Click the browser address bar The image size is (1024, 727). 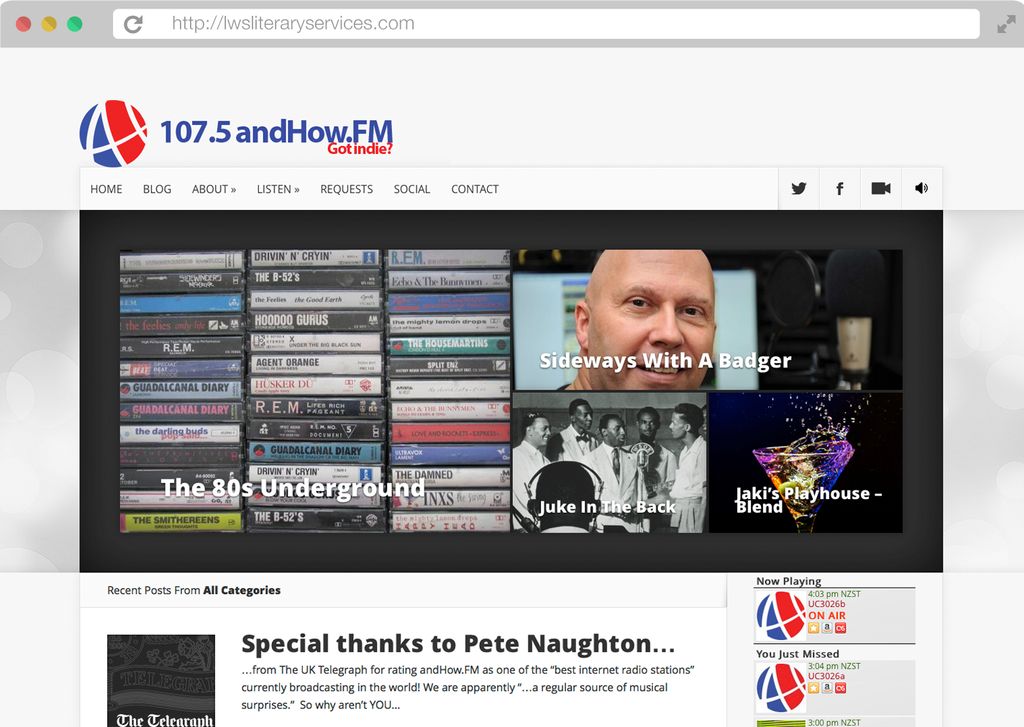coord(546,24)
